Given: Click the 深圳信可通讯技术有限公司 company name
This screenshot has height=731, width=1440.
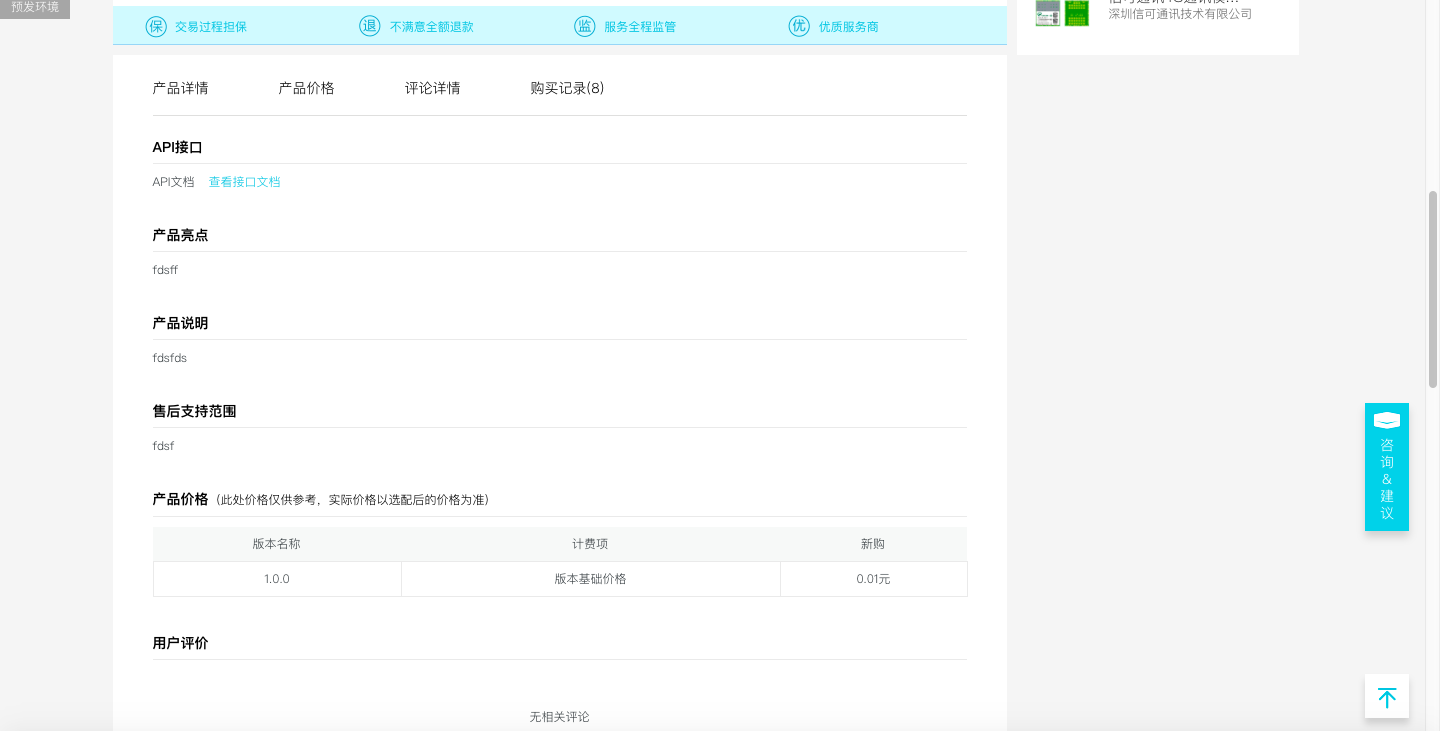Looking at the screenshot, I should coord(1180,14).
